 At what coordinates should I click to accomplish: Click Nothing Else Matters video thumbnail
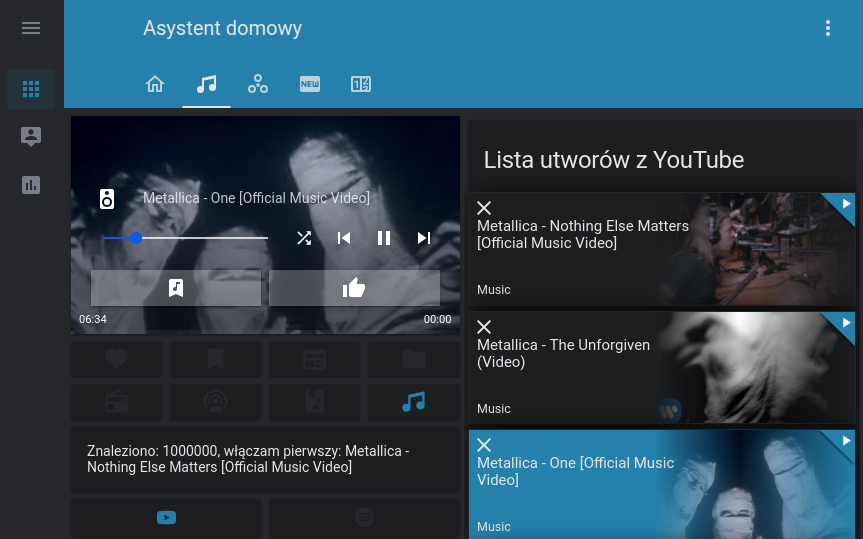click(x=754, y=249)
